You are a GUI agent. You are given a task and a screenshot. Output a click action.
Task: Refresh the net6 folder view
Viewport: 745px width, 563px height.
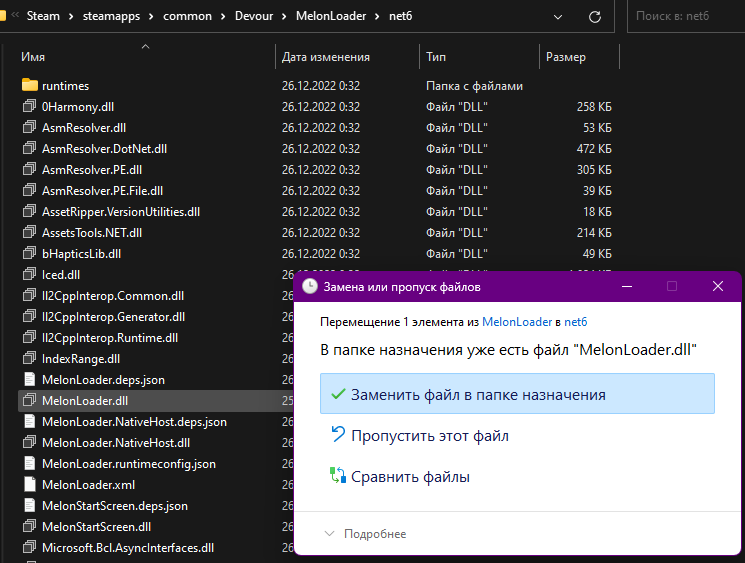pyautogui.click(x=594, y=17)
